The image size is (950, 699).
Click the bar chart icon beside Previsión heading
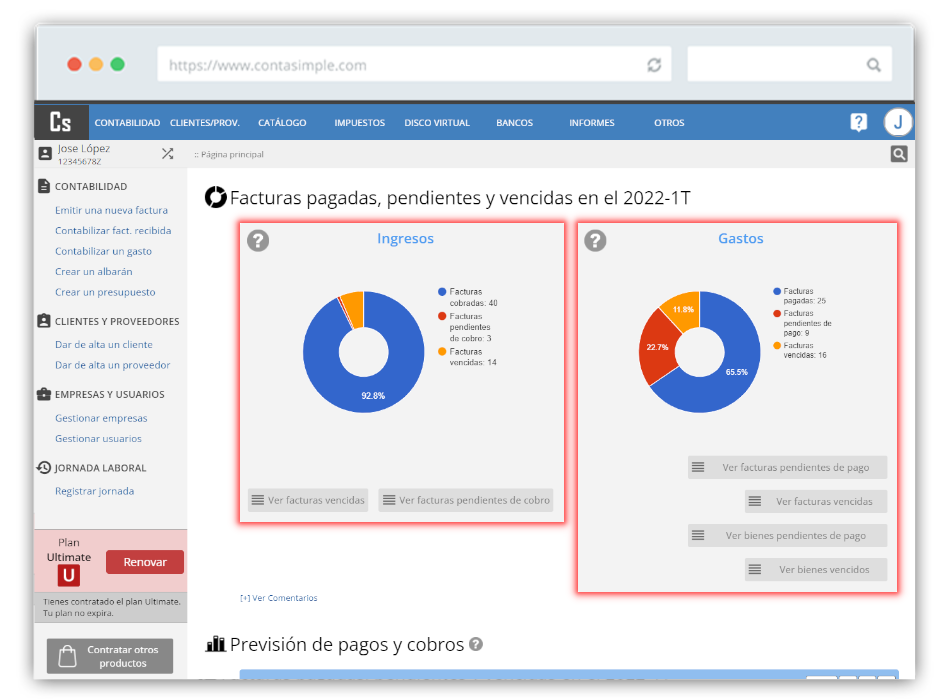(x=216, y=644)
